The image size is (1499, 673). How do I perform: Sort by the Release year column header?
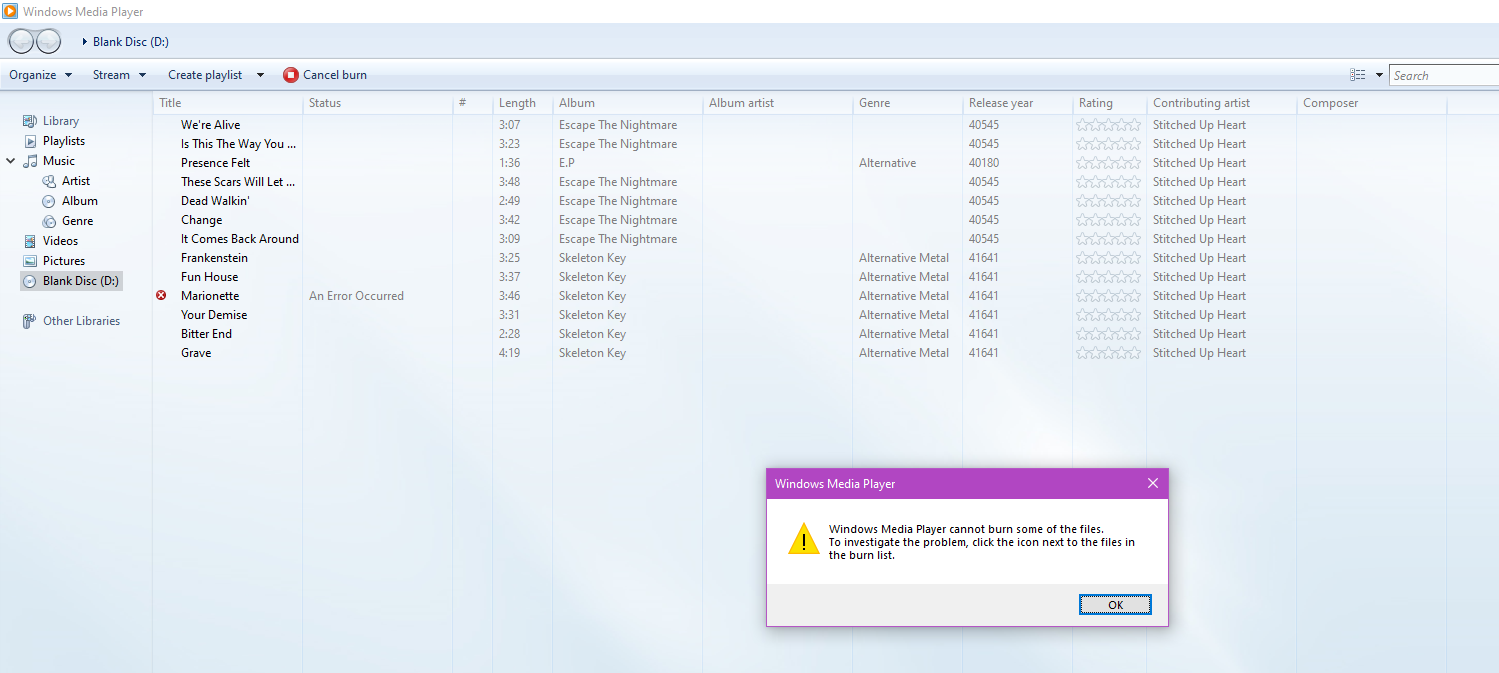click(x=1018, y=103)
